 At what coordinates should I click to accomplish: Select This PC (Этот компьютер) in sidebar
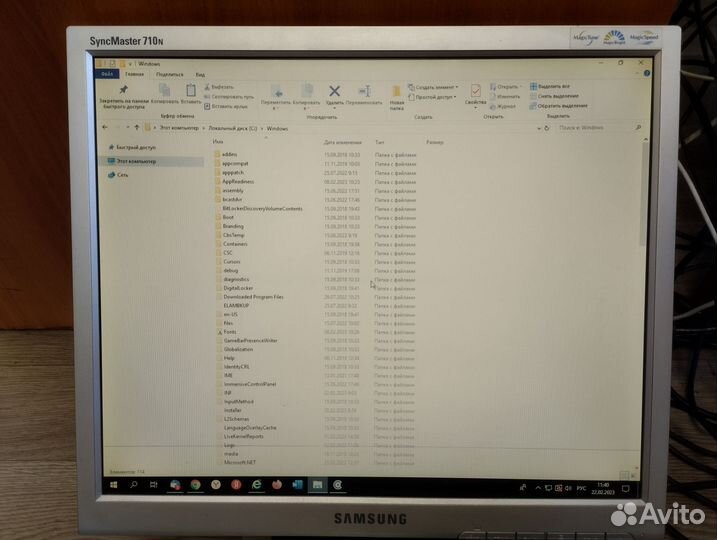(x=136, y=161)
